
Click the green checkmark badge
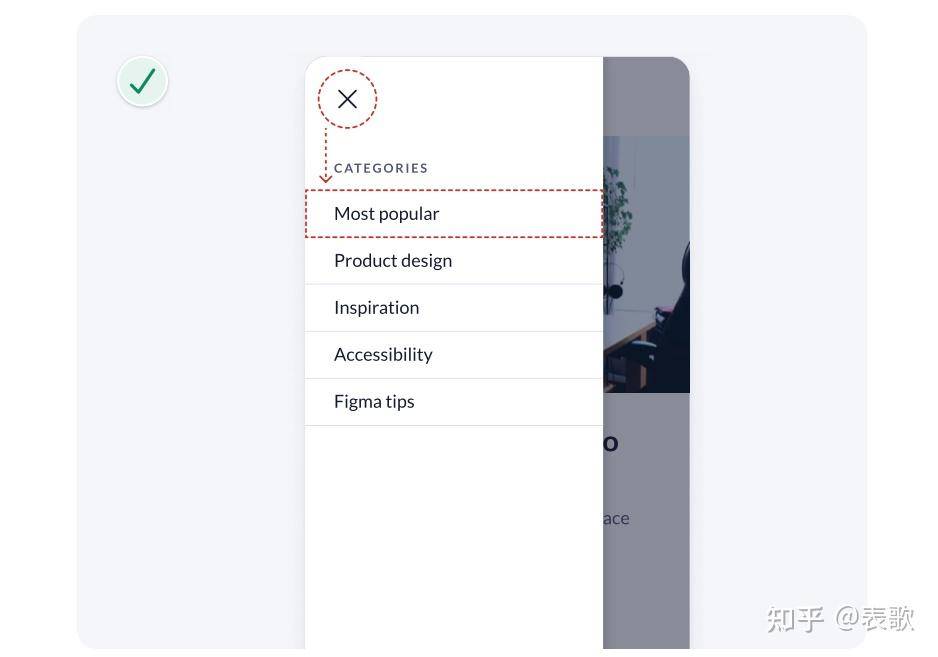(x=142, y=81)
